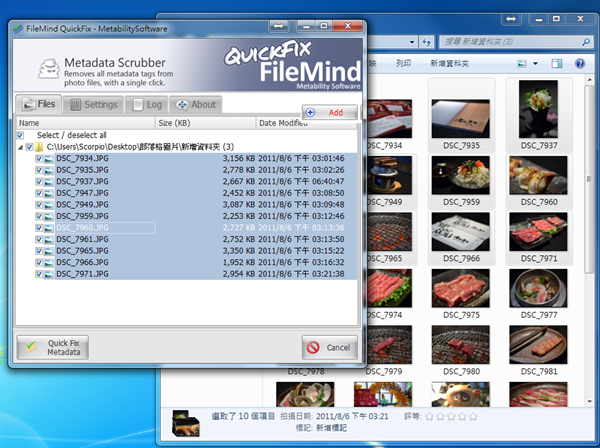Toggle Select / deselect all checkbox

[20, 135]
